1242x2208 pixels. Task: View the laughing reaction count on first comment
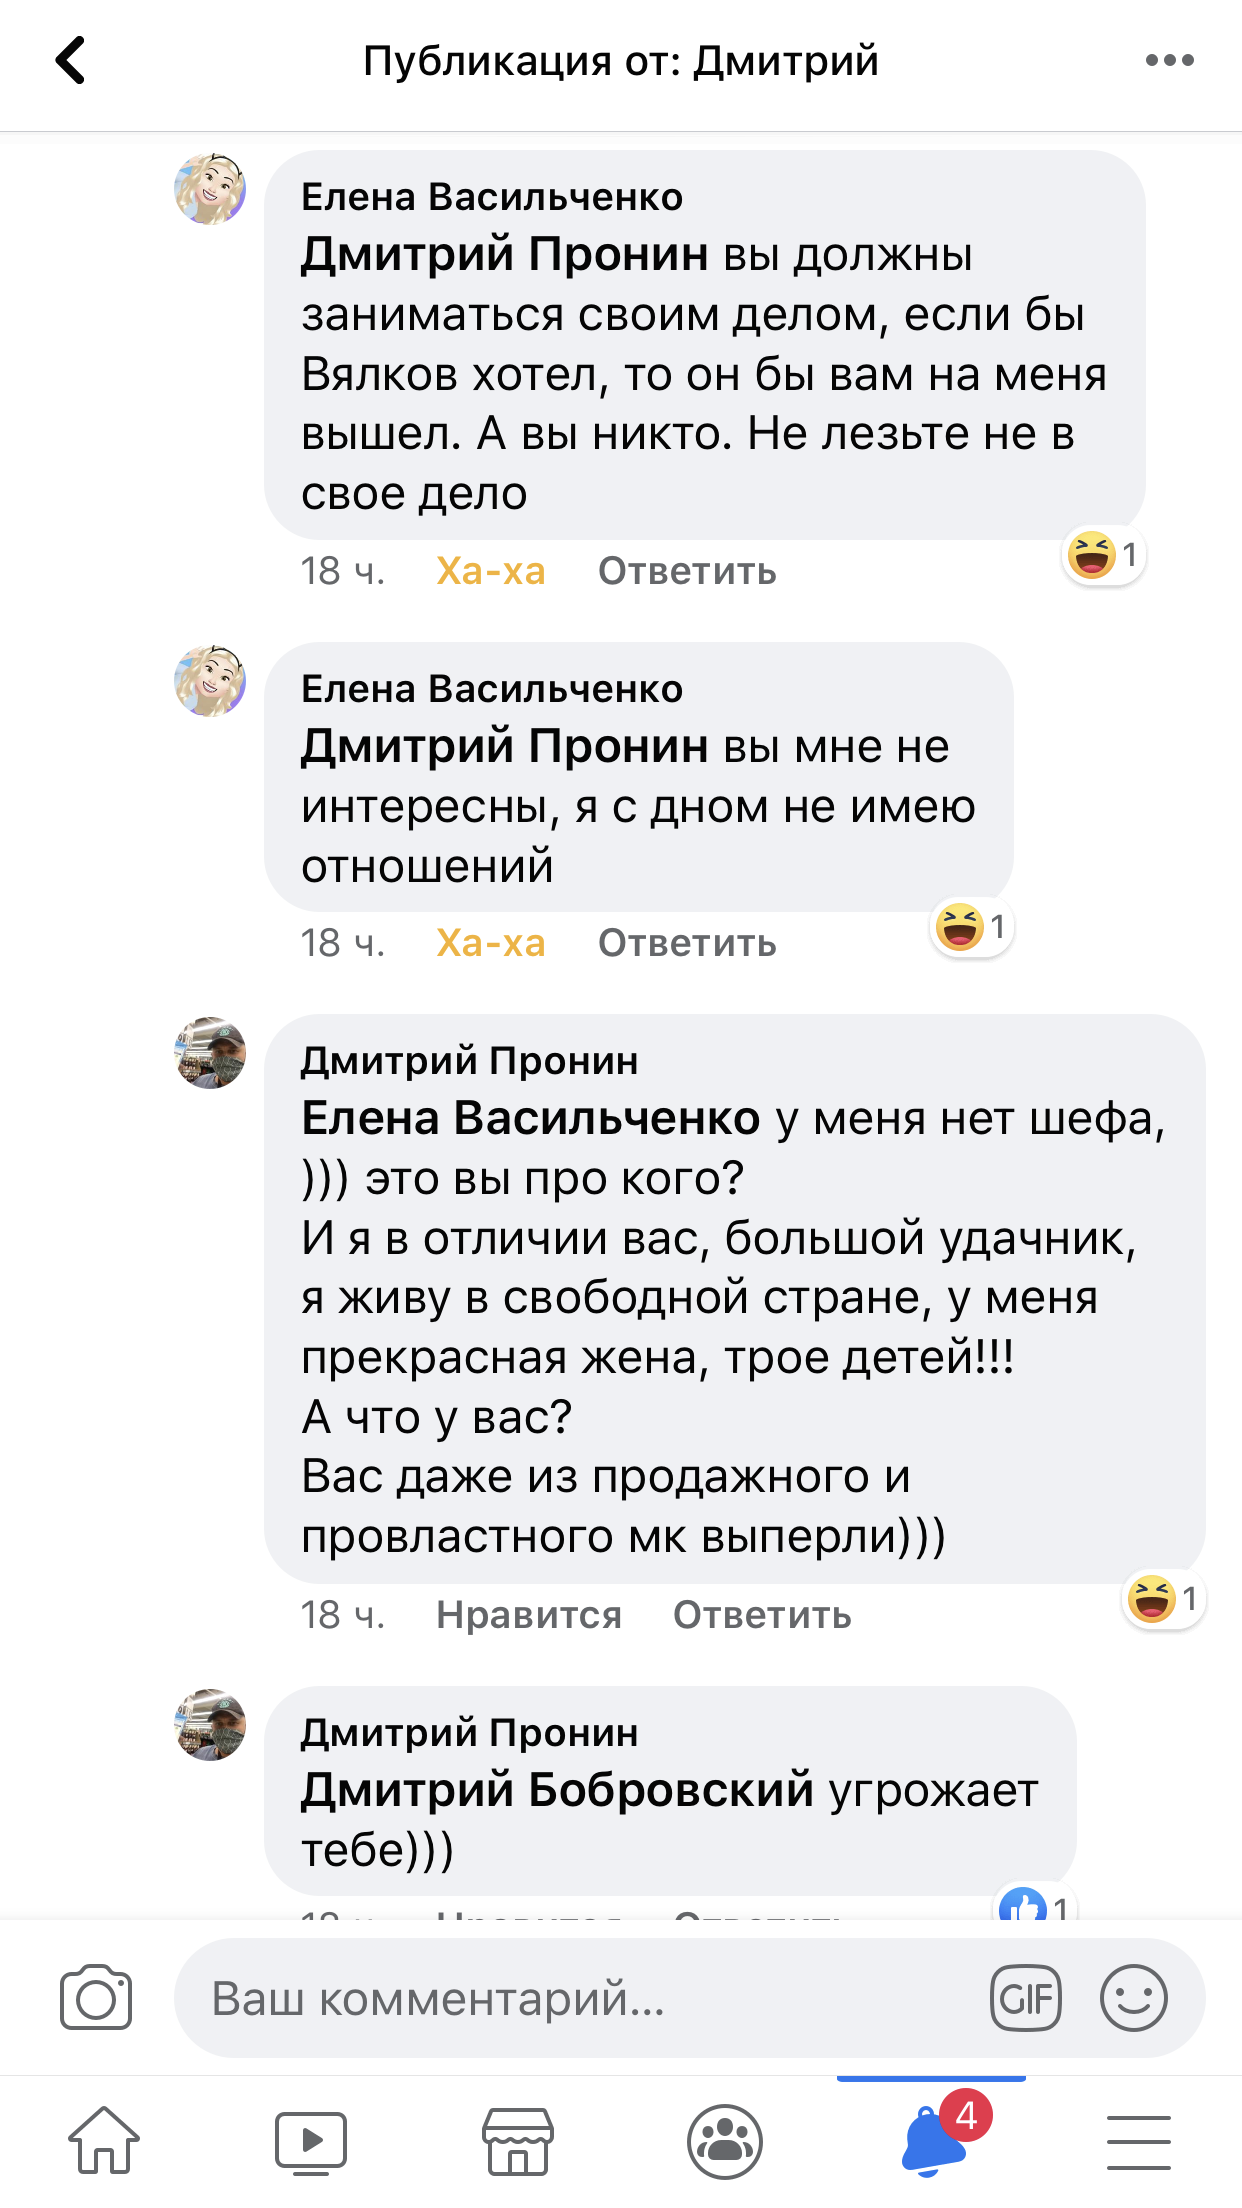tap(1104, 555)
